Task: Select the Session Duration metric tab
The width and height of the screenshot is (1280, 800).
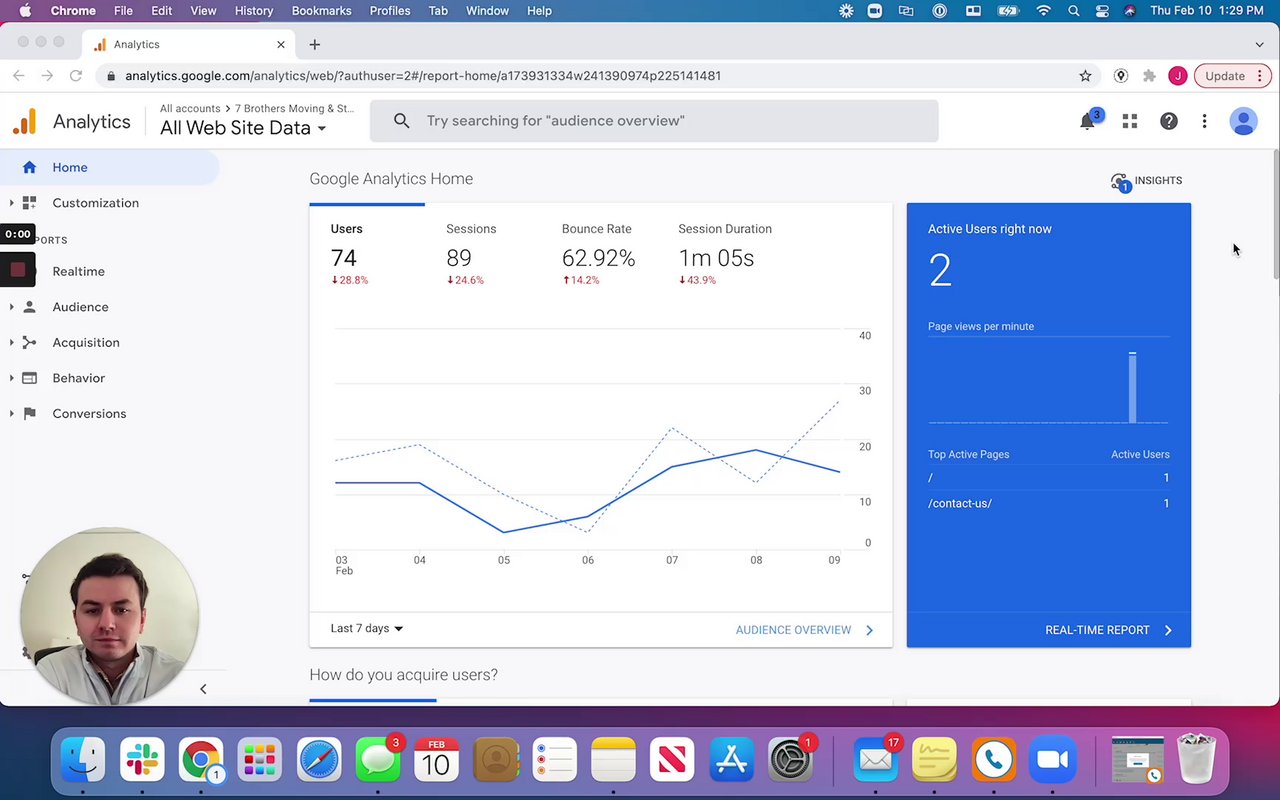Action: 725,253
